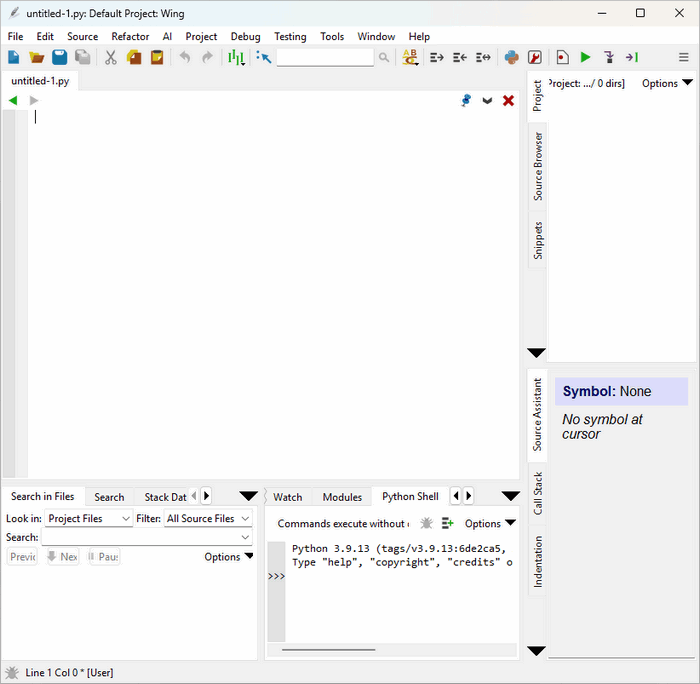Click the scissors cut icon
The image size is (700, 684).
coord(111,58)
